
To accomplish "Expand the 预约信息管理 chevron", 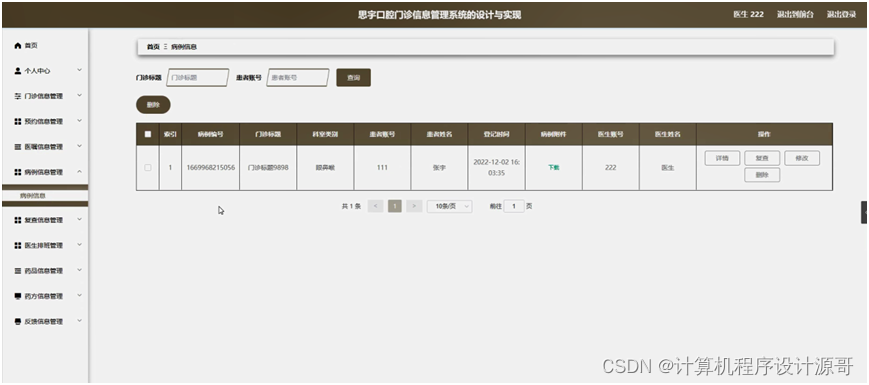I will pos(79,121).
